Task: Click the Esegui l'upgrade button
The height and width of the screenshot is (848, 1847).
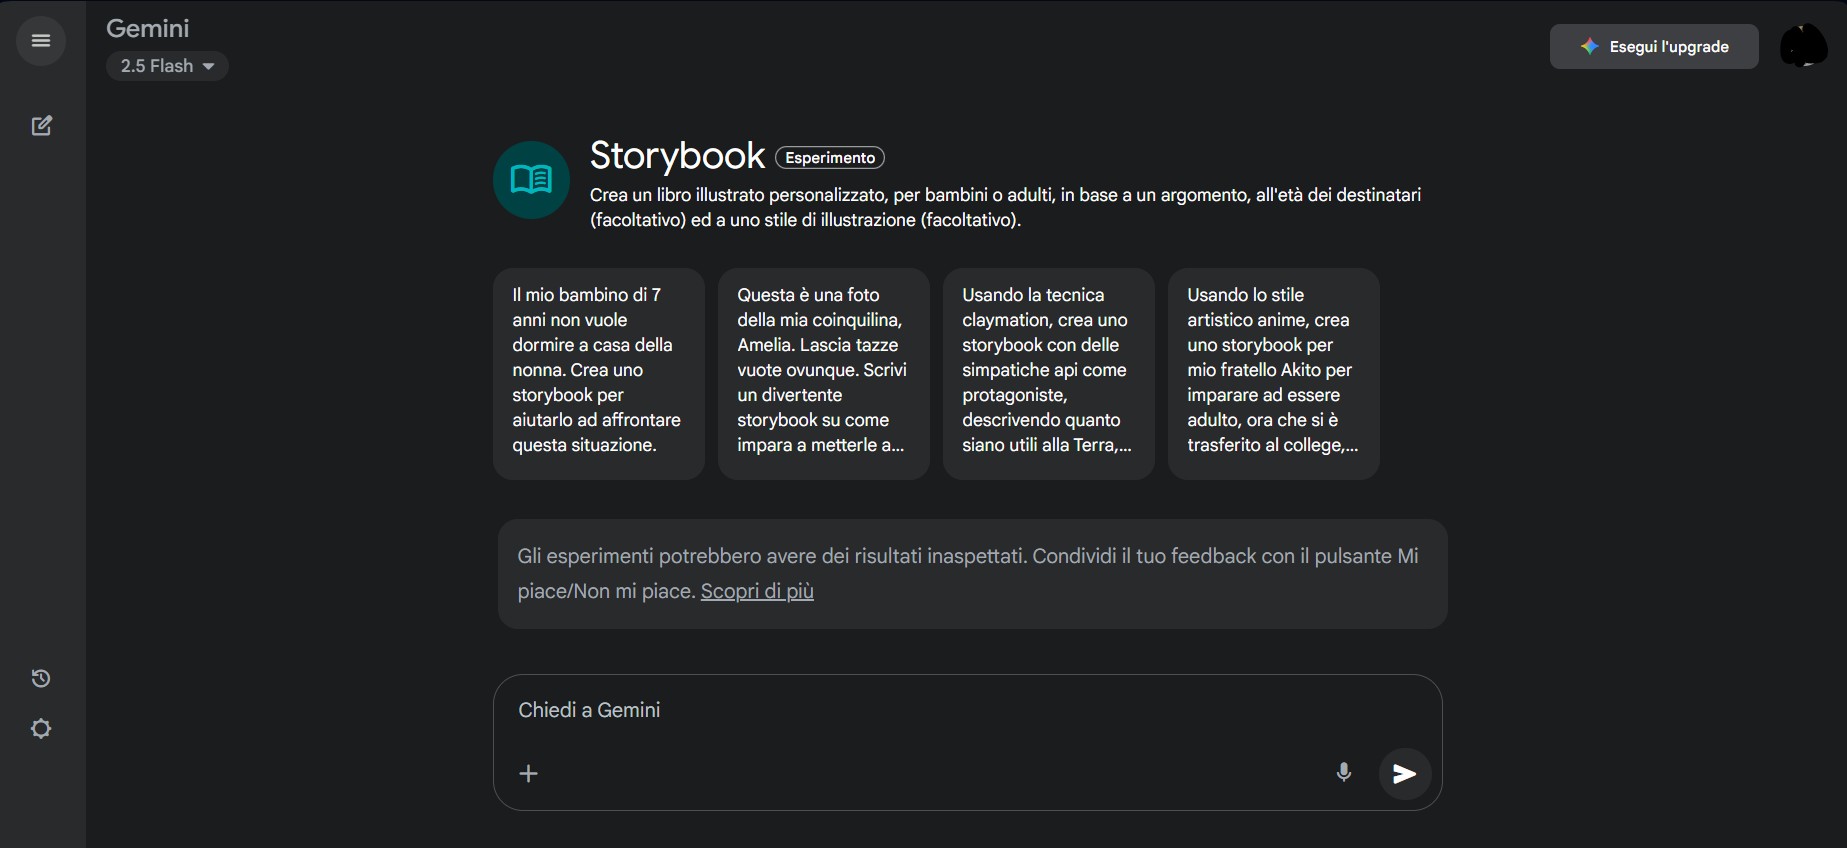Action: [1654, 47]
